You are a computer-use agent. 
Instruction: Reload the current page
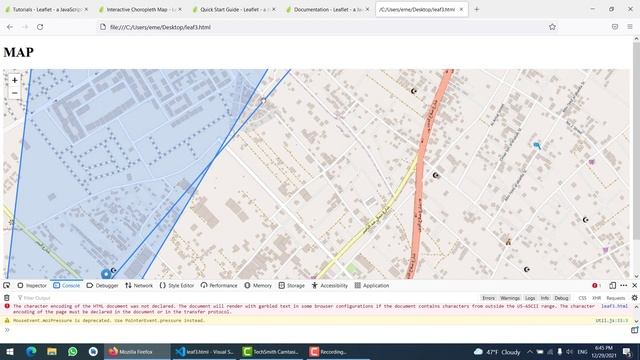[40, 27]
